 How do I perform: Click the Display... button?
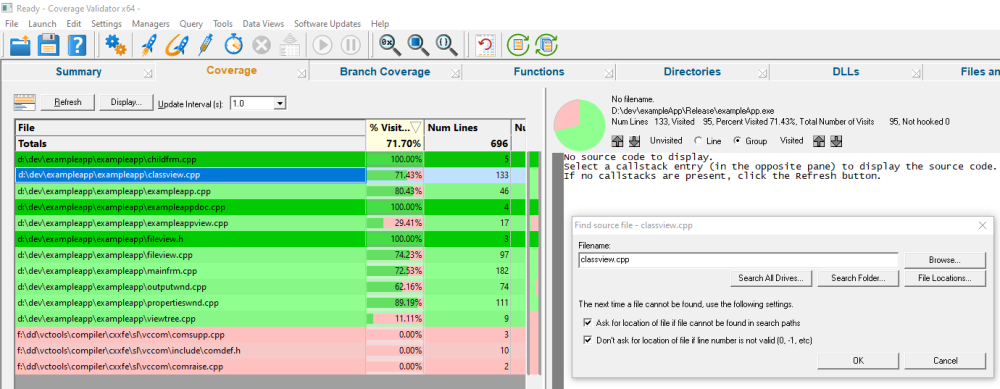click(126, 102)
